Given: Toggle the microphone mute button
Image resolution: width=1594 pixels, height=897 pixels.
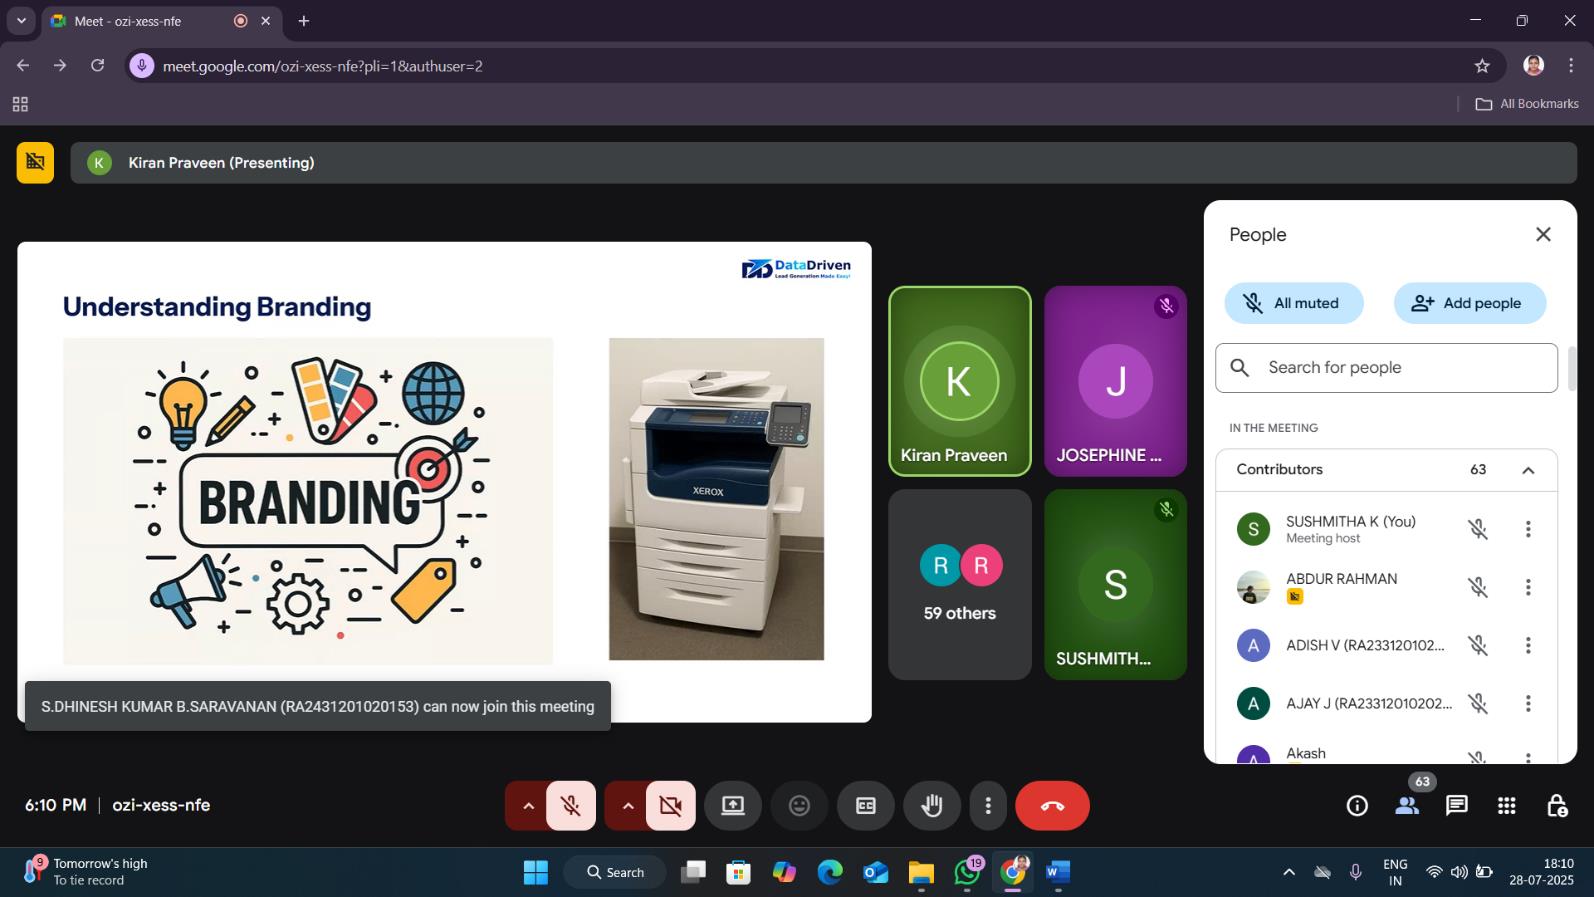Looking at the screenshot, I should pos(571,806).
